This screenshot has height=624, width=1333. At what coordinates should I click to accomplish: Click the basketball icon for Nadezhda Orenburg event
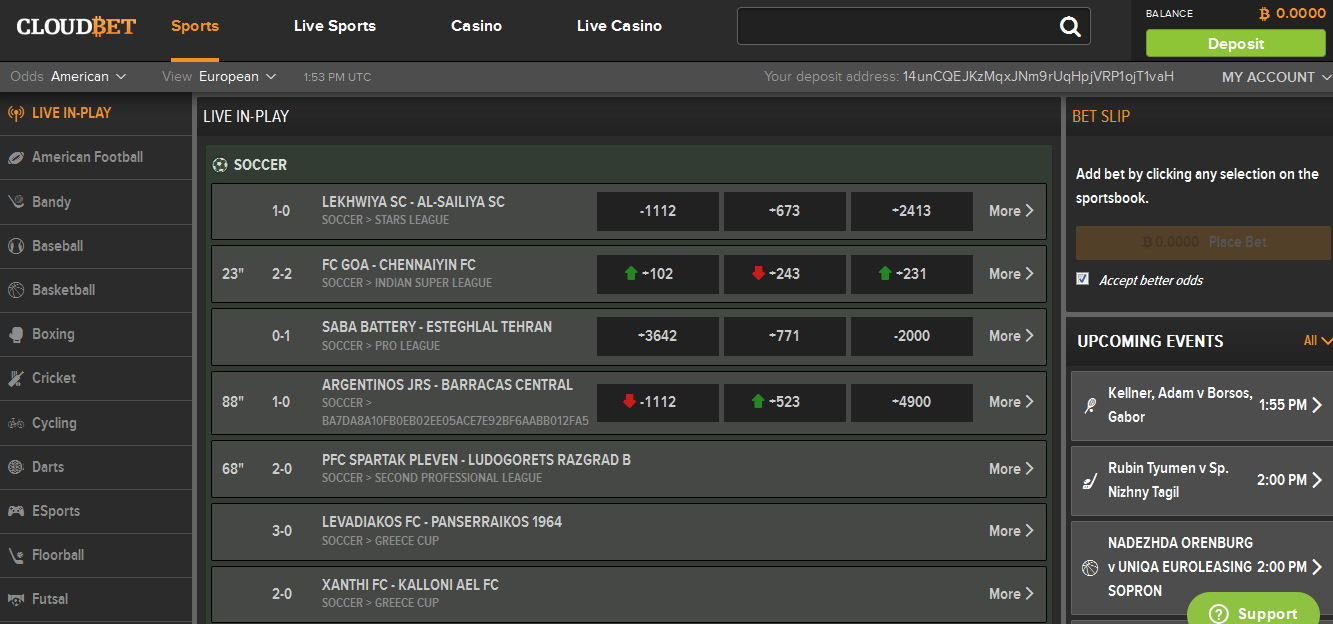(1090, 568)
